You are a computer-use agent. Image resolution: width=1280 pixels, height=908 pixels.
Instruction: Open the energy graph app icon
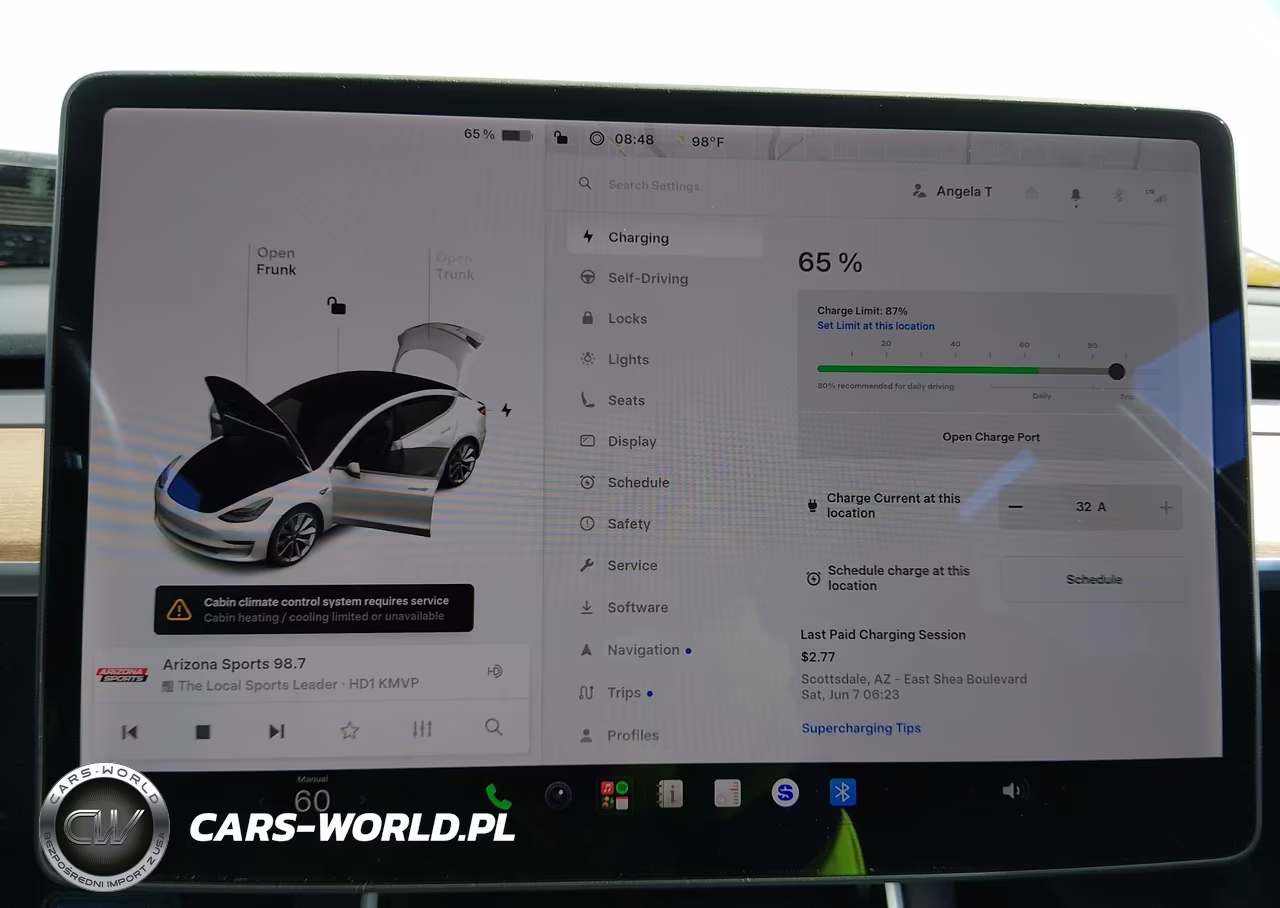click(727, 794)
